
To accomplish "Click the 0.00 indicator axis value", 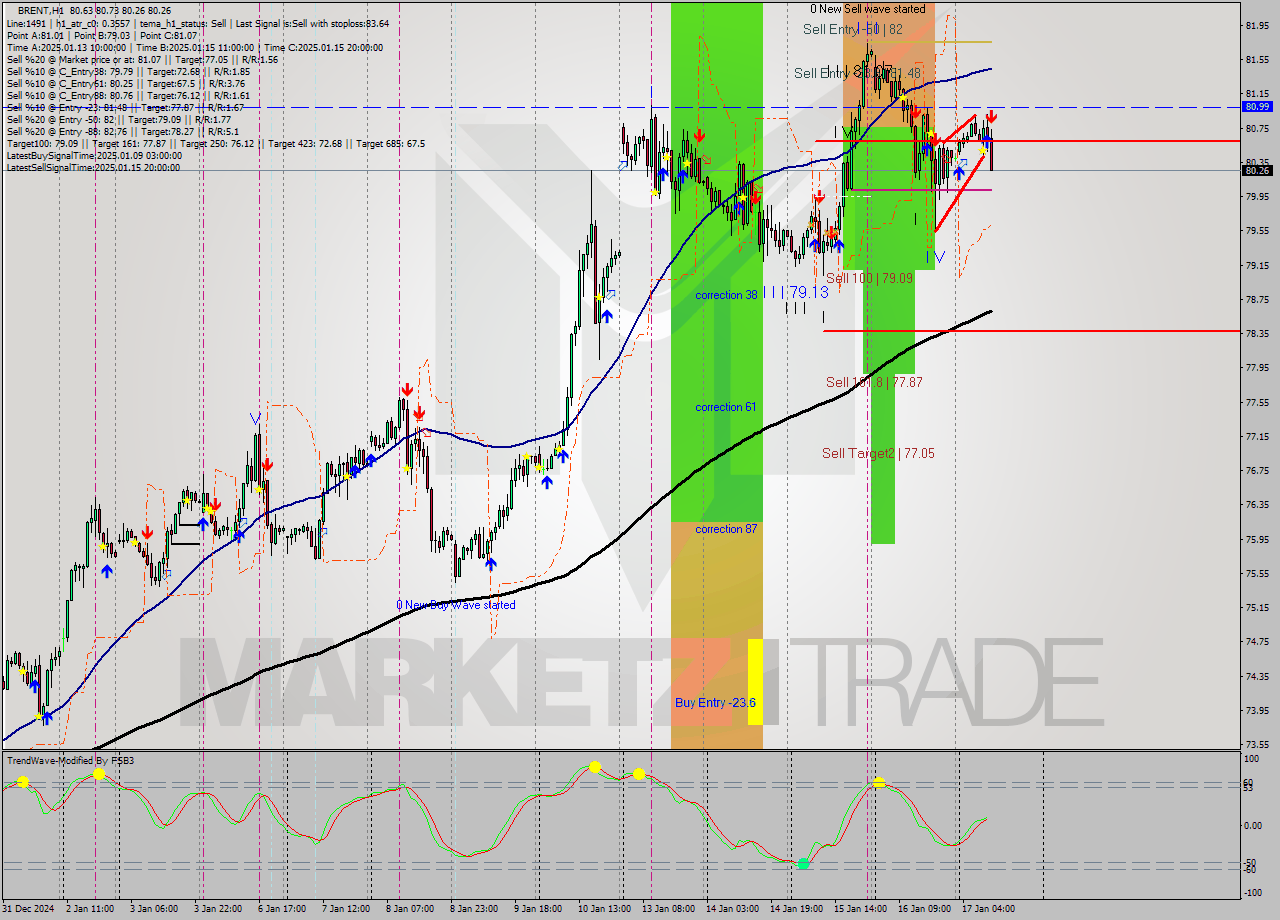I will 1254,826.
